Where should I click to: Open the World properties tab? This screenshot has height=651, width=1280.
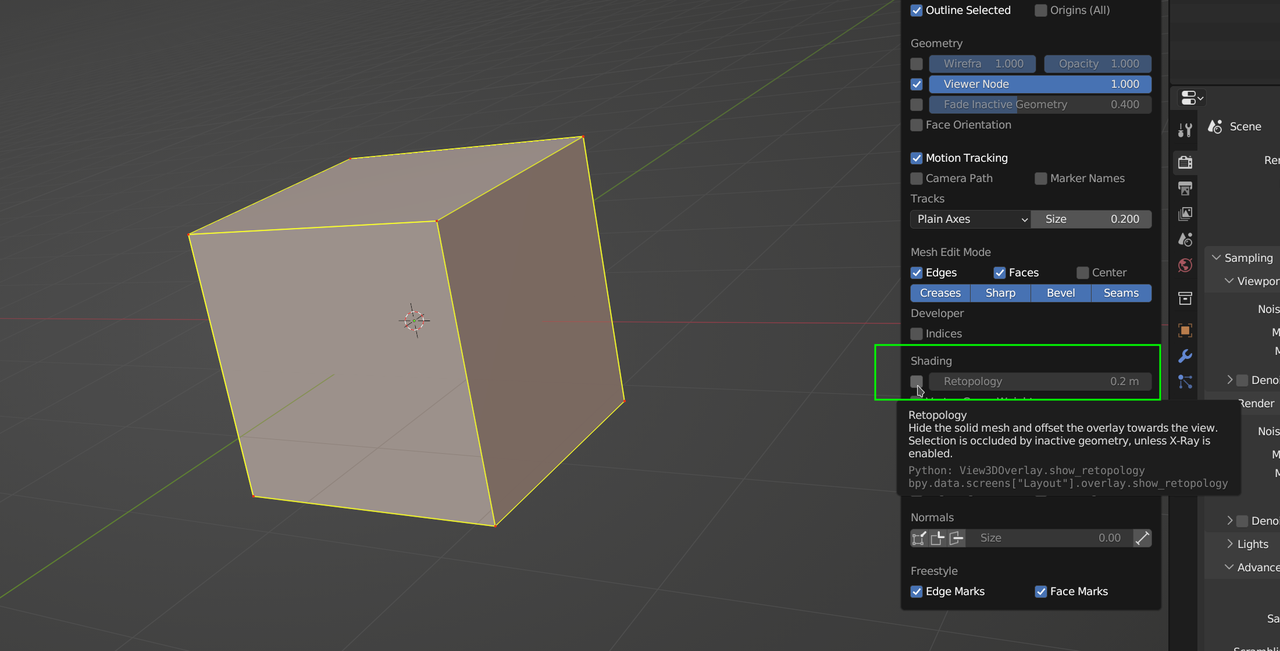pyautogui.click(x=1184, y=265)
